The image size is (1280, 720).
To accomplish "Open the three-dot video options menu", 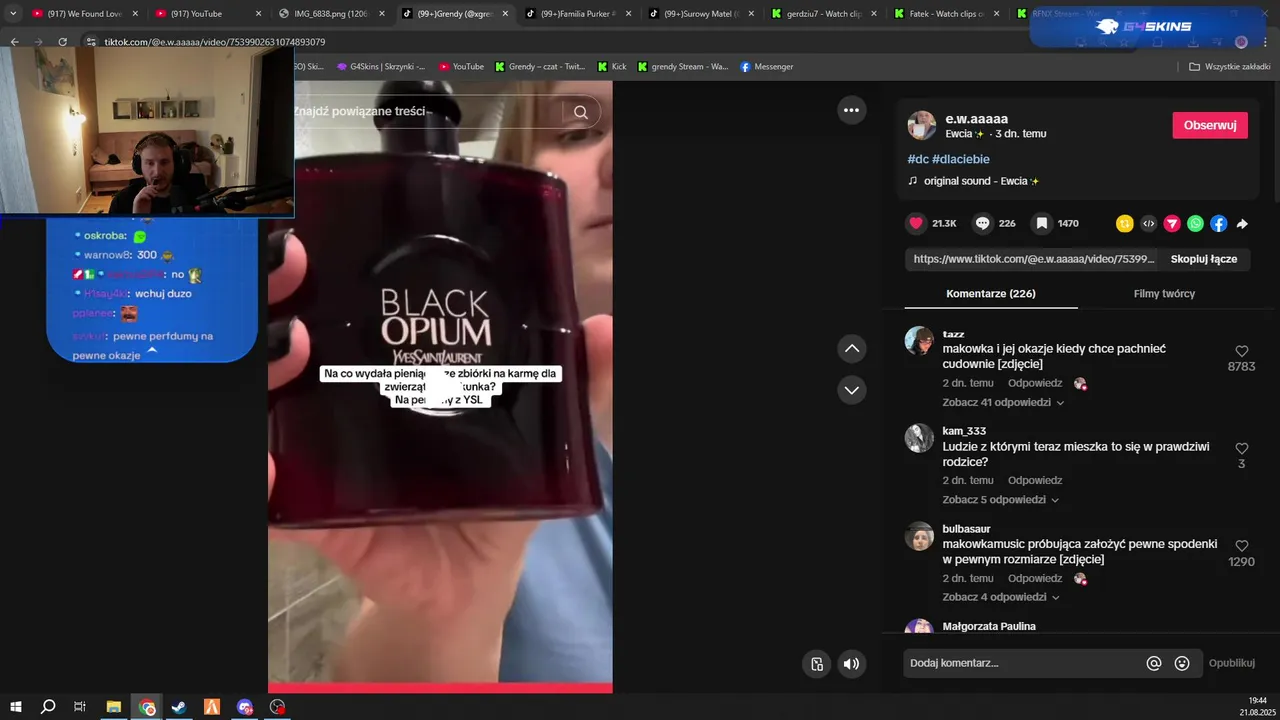I will (851, 111).
